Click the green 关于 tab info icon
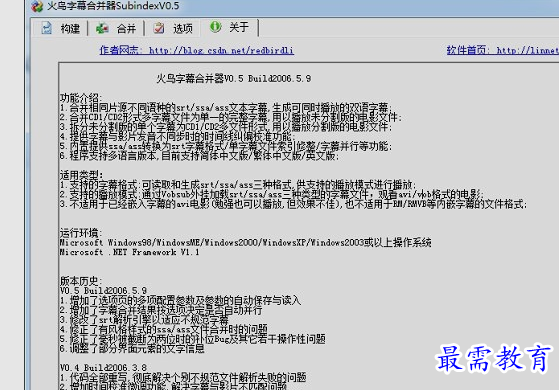 (x=215, y=26)
